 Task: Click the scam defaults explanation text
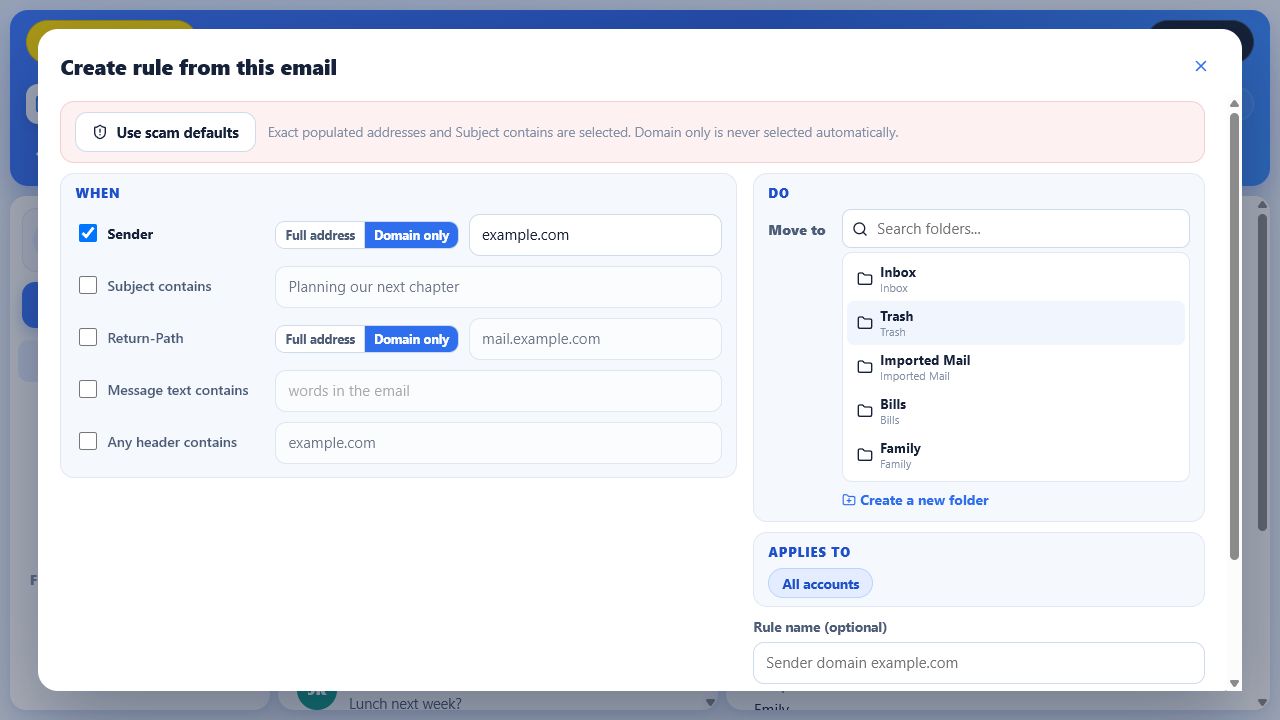point(583,132)
